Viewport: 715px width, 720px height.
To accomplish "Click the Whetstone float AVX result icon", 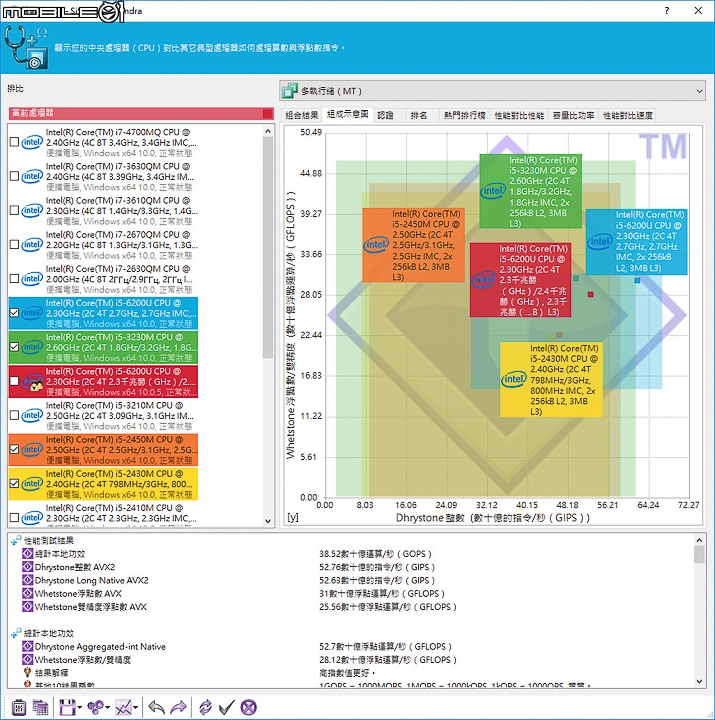I will pos(28,594).
